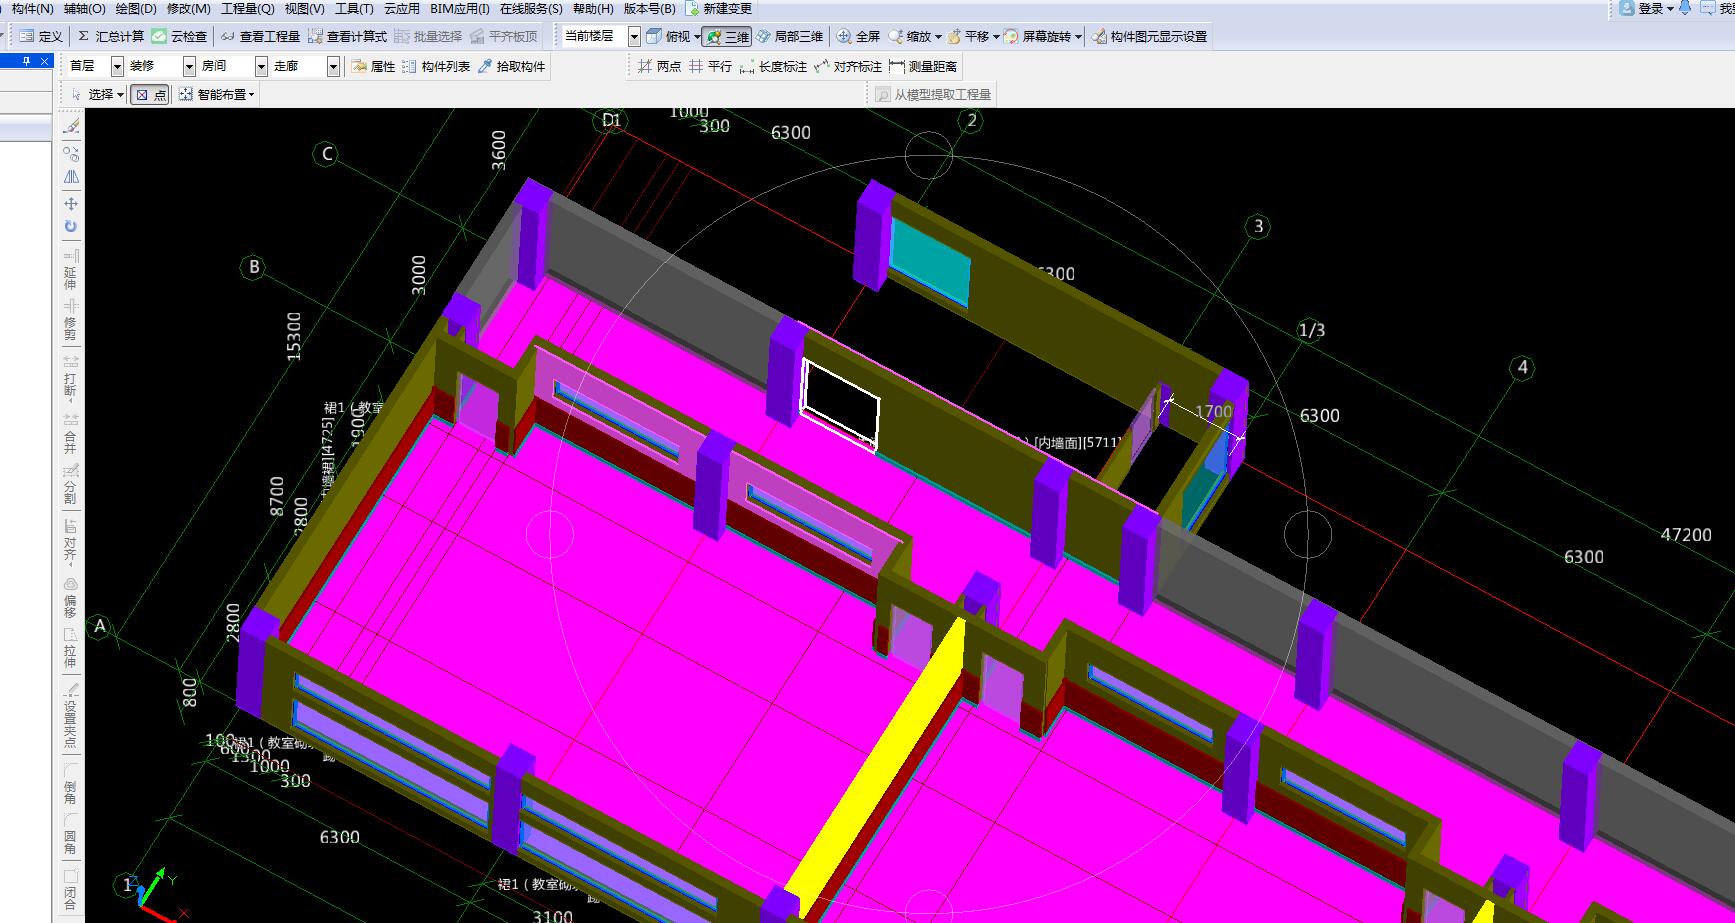This screenshot has height=923, width=1735.
Task: Open the 选择 dropdown arrow
Action: (120, 95)
